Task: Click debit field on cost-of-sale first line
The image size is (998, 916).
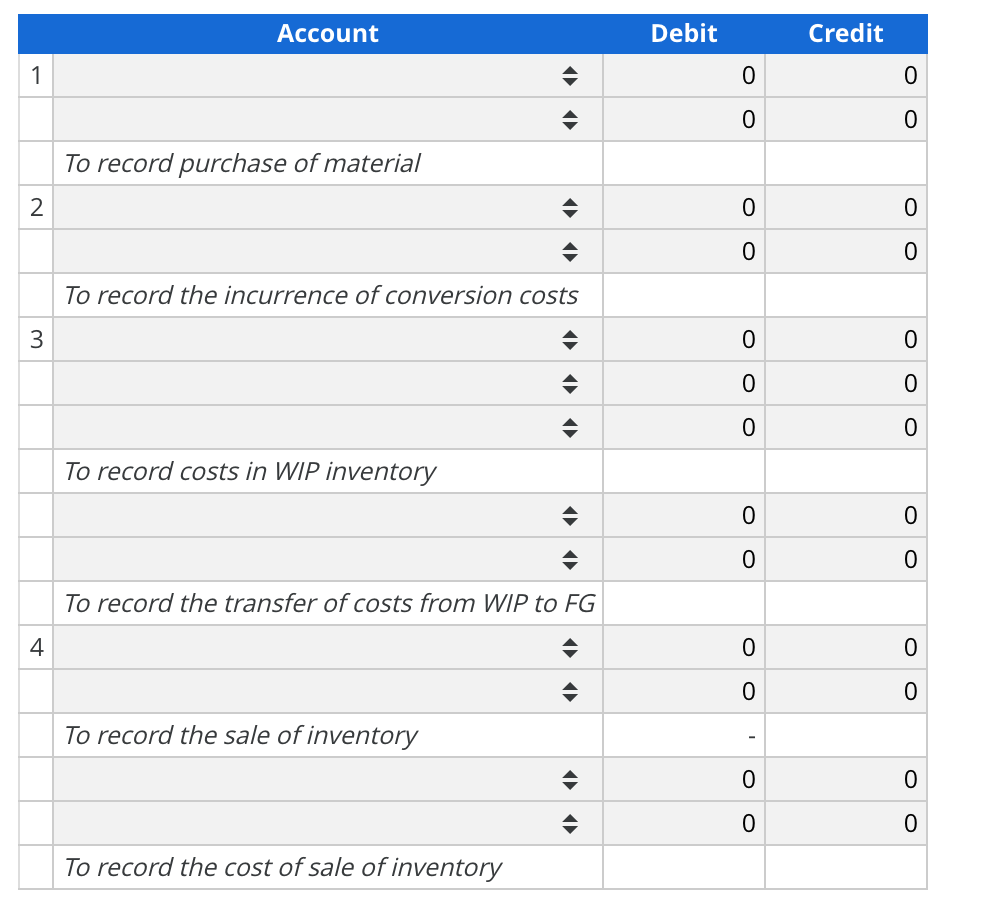Action: click(x=684, y=779)
